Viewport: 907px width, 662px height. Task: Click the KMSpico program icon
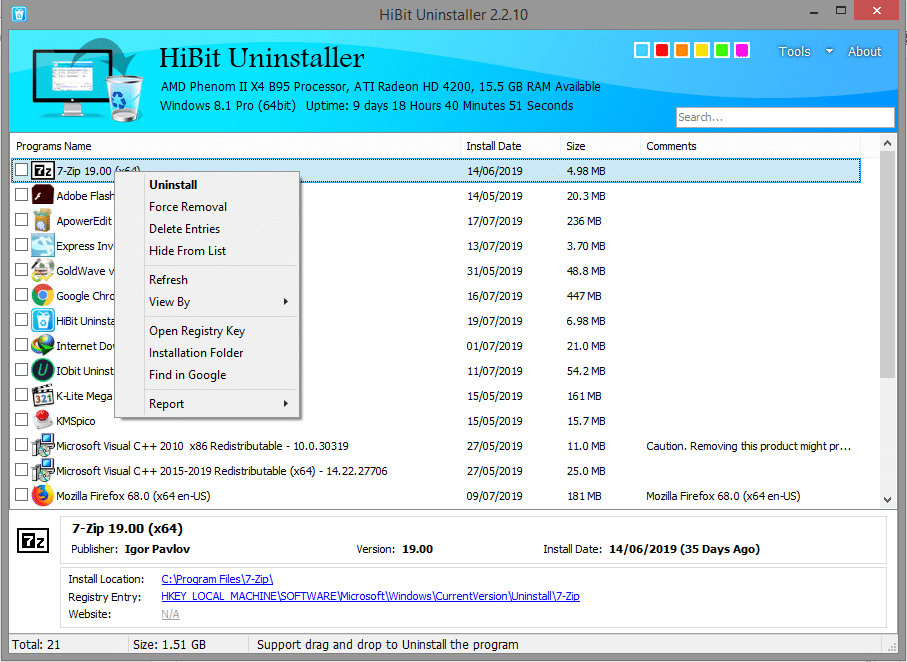point(43,420)
